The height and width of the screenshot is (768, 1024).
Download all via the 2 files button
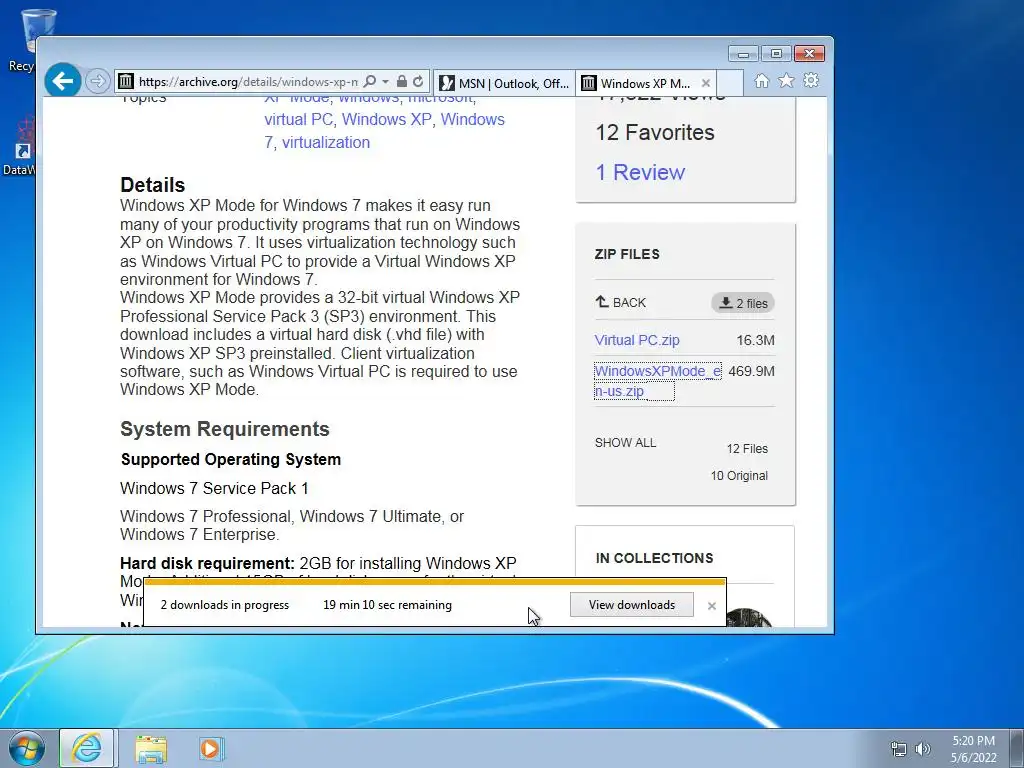coord(743,303)
